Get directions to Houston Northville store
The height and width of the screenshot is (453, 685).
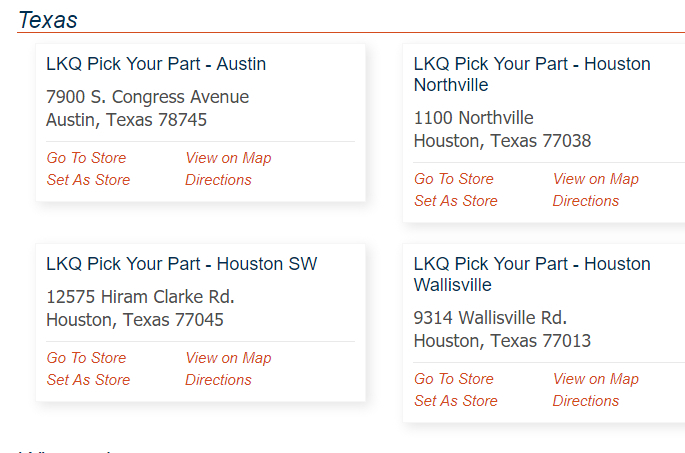(x=586, y=201)
